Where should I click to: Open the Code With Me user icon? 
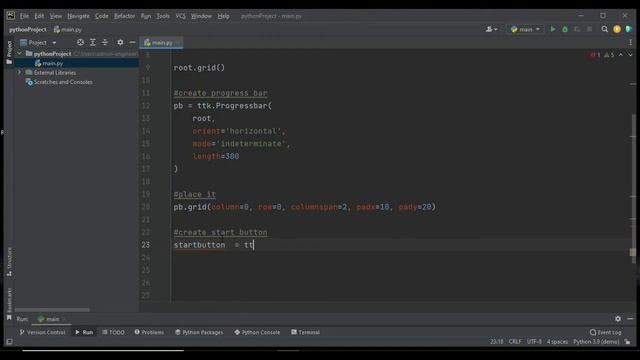491,29
